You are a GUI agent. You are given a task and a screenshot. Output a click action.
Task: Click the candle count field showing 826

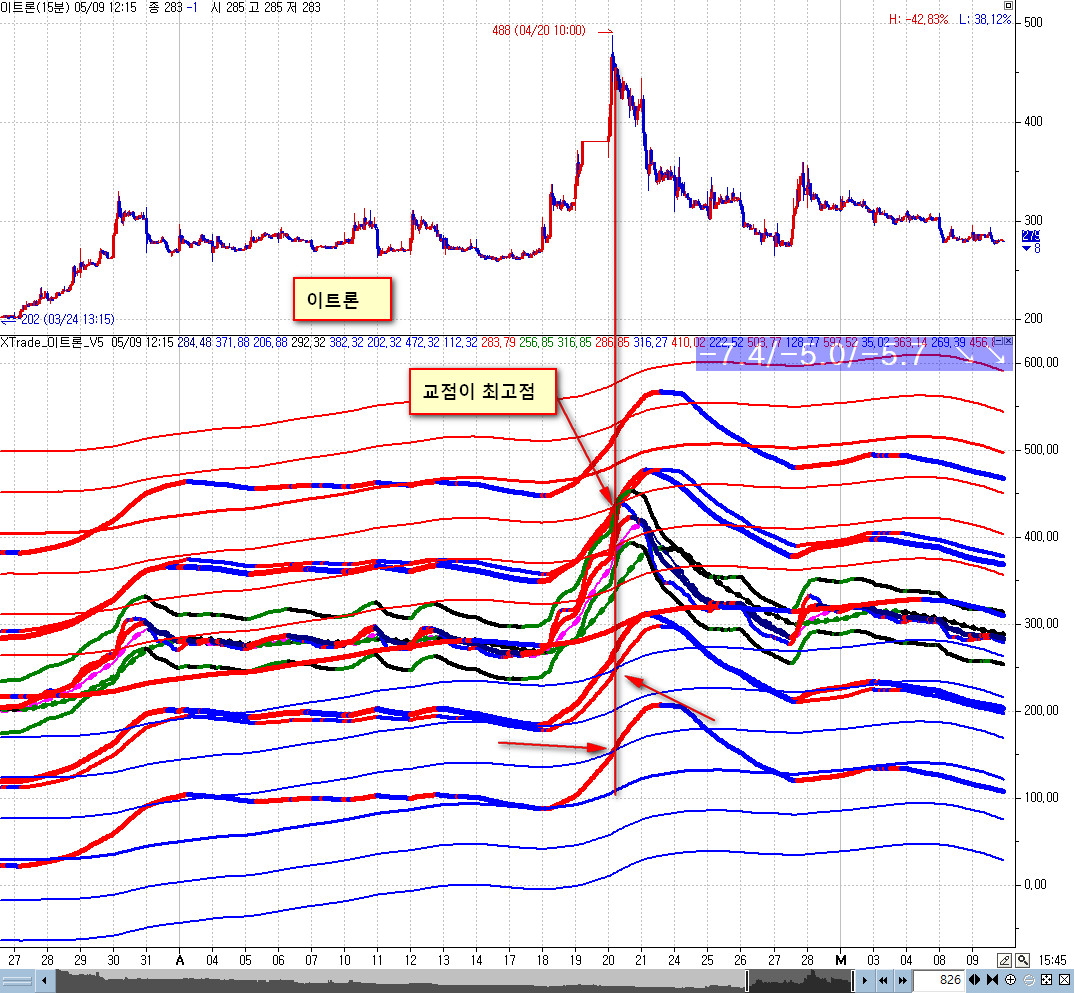coord(938,979)
